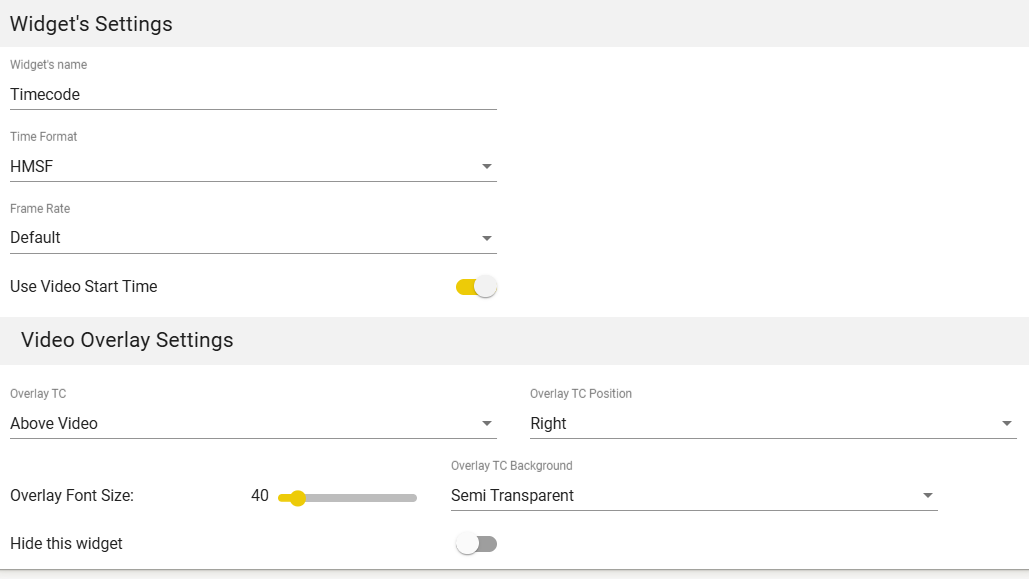
Task: Open the Frame Rate dropdown showing Default
Action: click(x=253, y=238)
